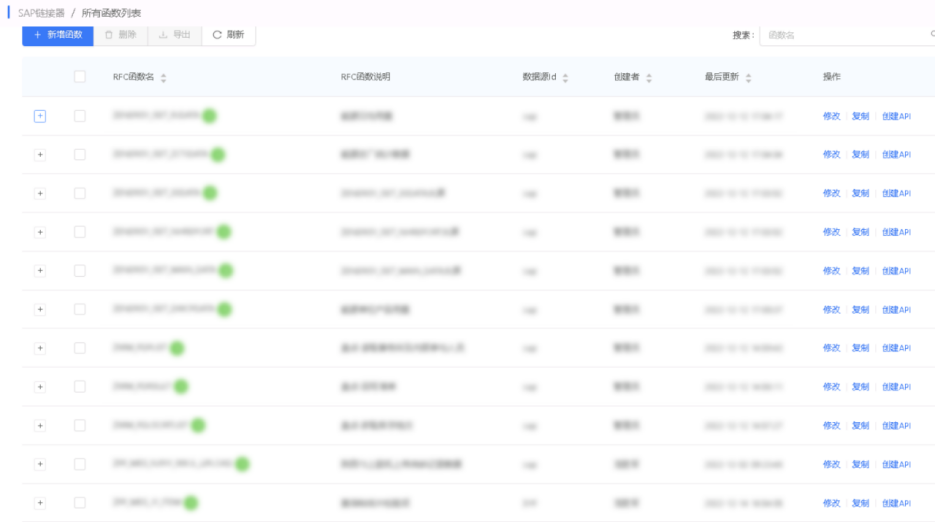Check the third row's checkbox

pyautogui.click(x=80, y=193)
